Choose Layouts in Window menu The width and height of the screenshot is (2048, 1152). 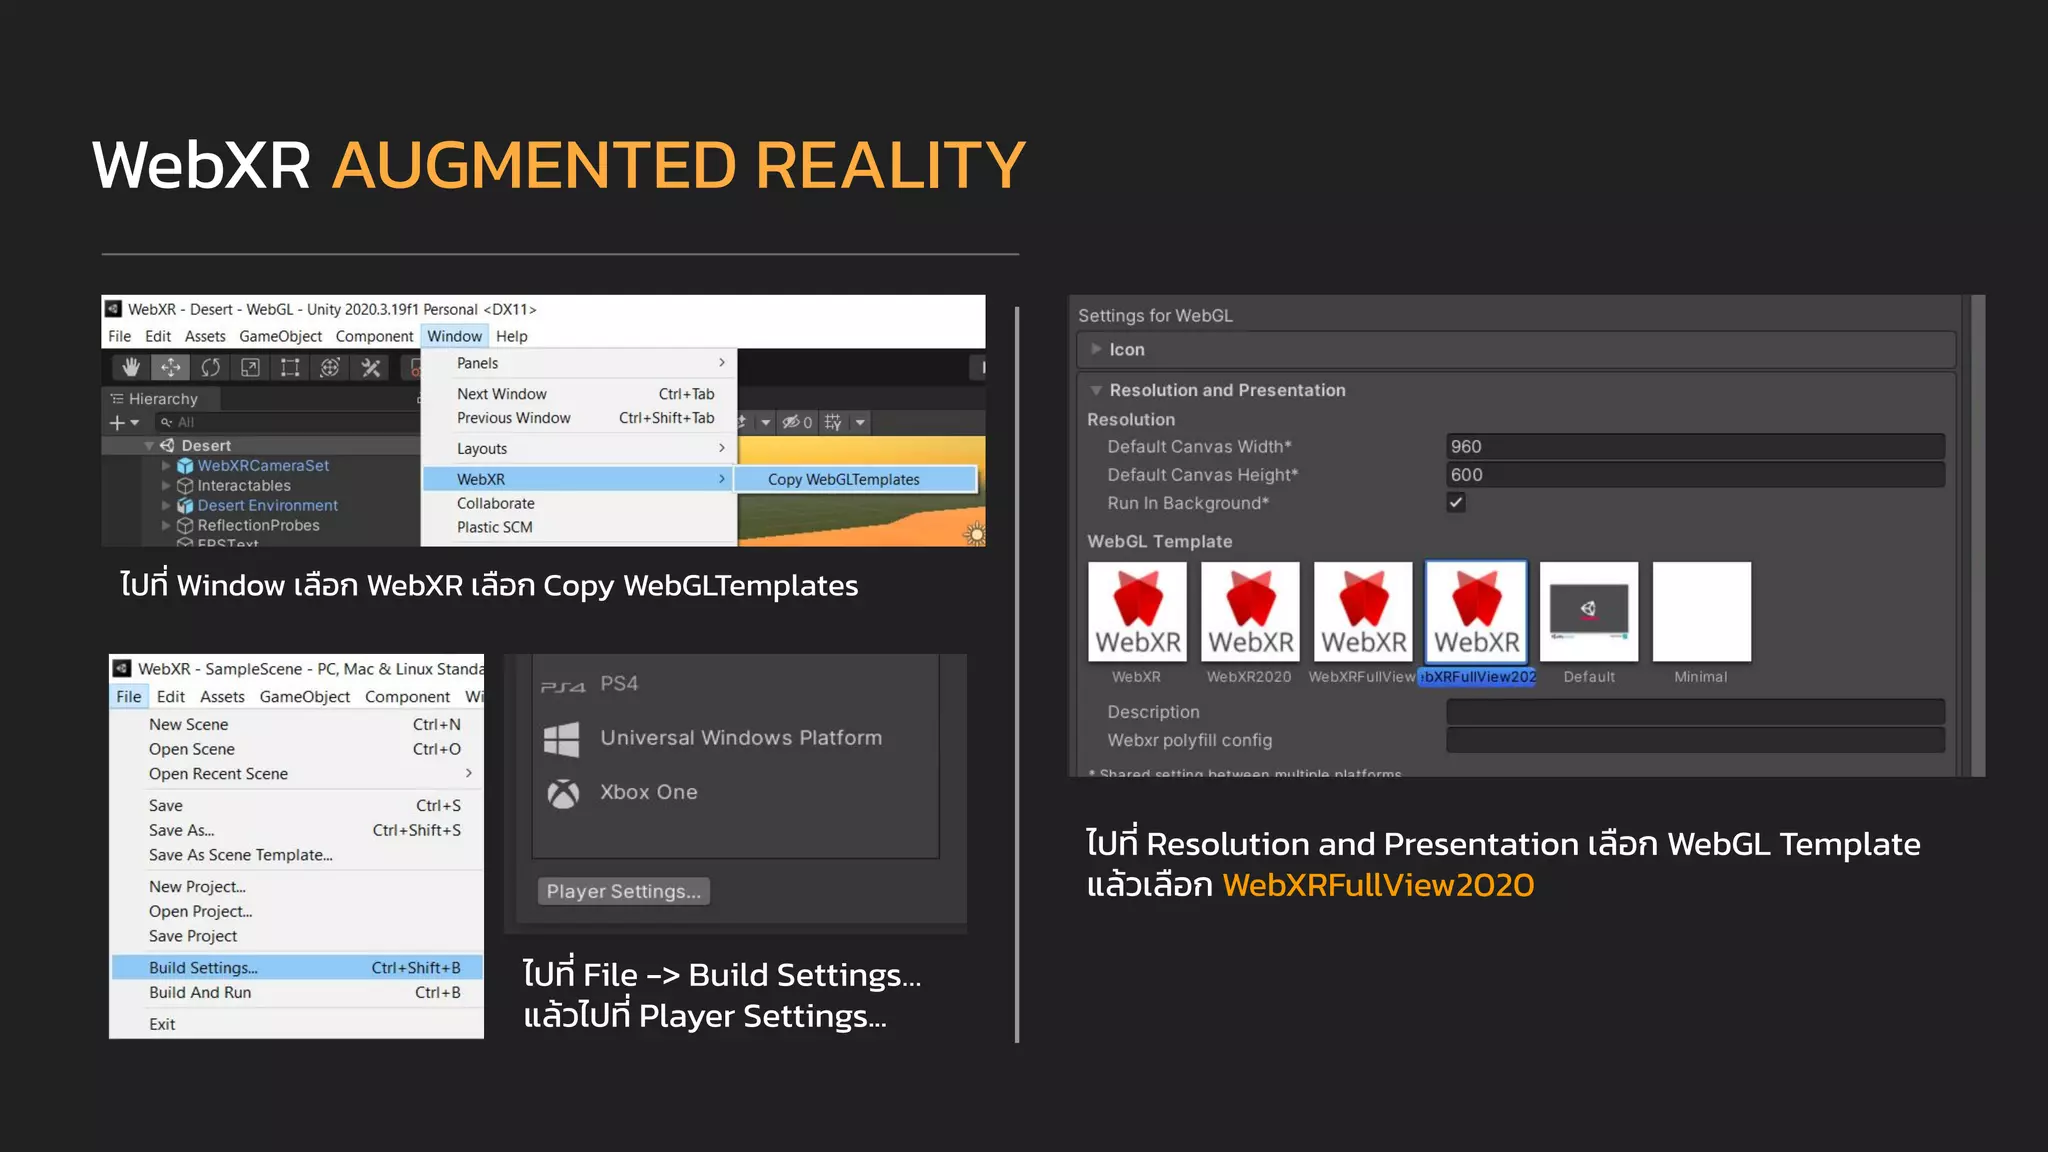579,449
